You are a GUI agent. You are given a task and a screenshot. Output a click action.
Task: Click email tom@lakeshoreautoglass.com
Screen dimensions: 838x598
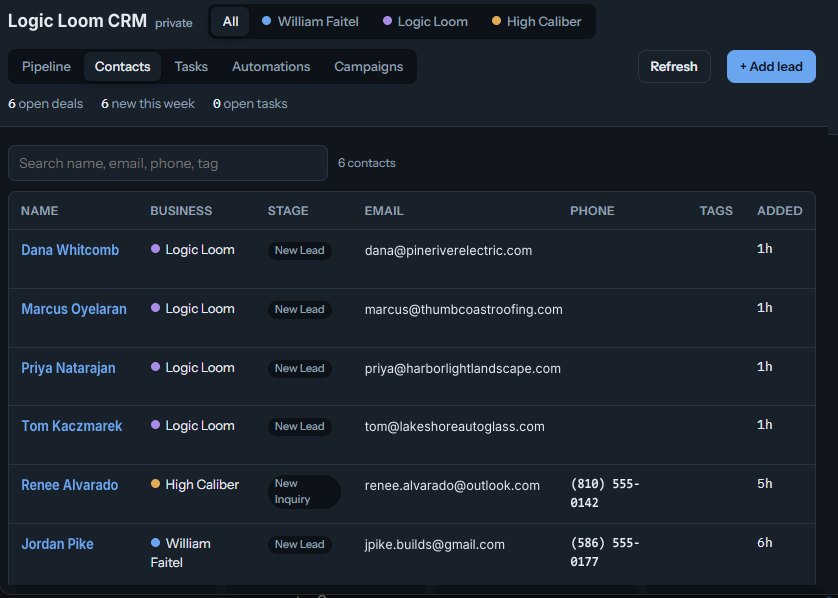[x=455, y=426]
